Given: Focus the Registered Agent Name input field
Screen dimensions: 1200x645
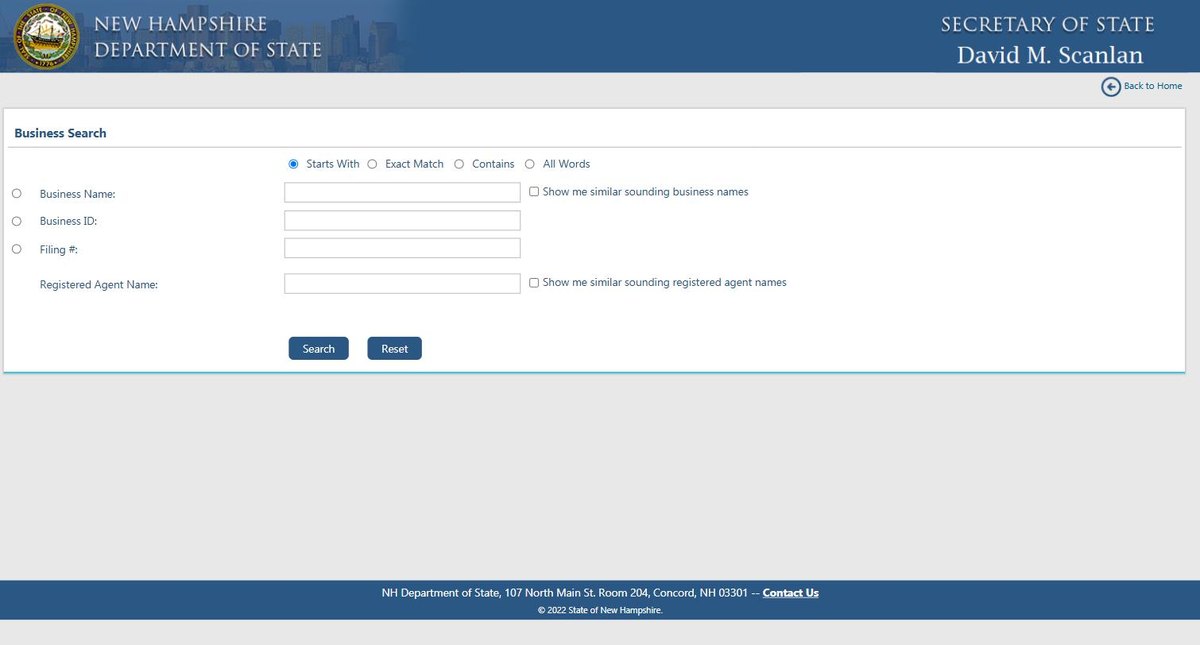Looking at the screenshot, I should click(x=402, y=284).
